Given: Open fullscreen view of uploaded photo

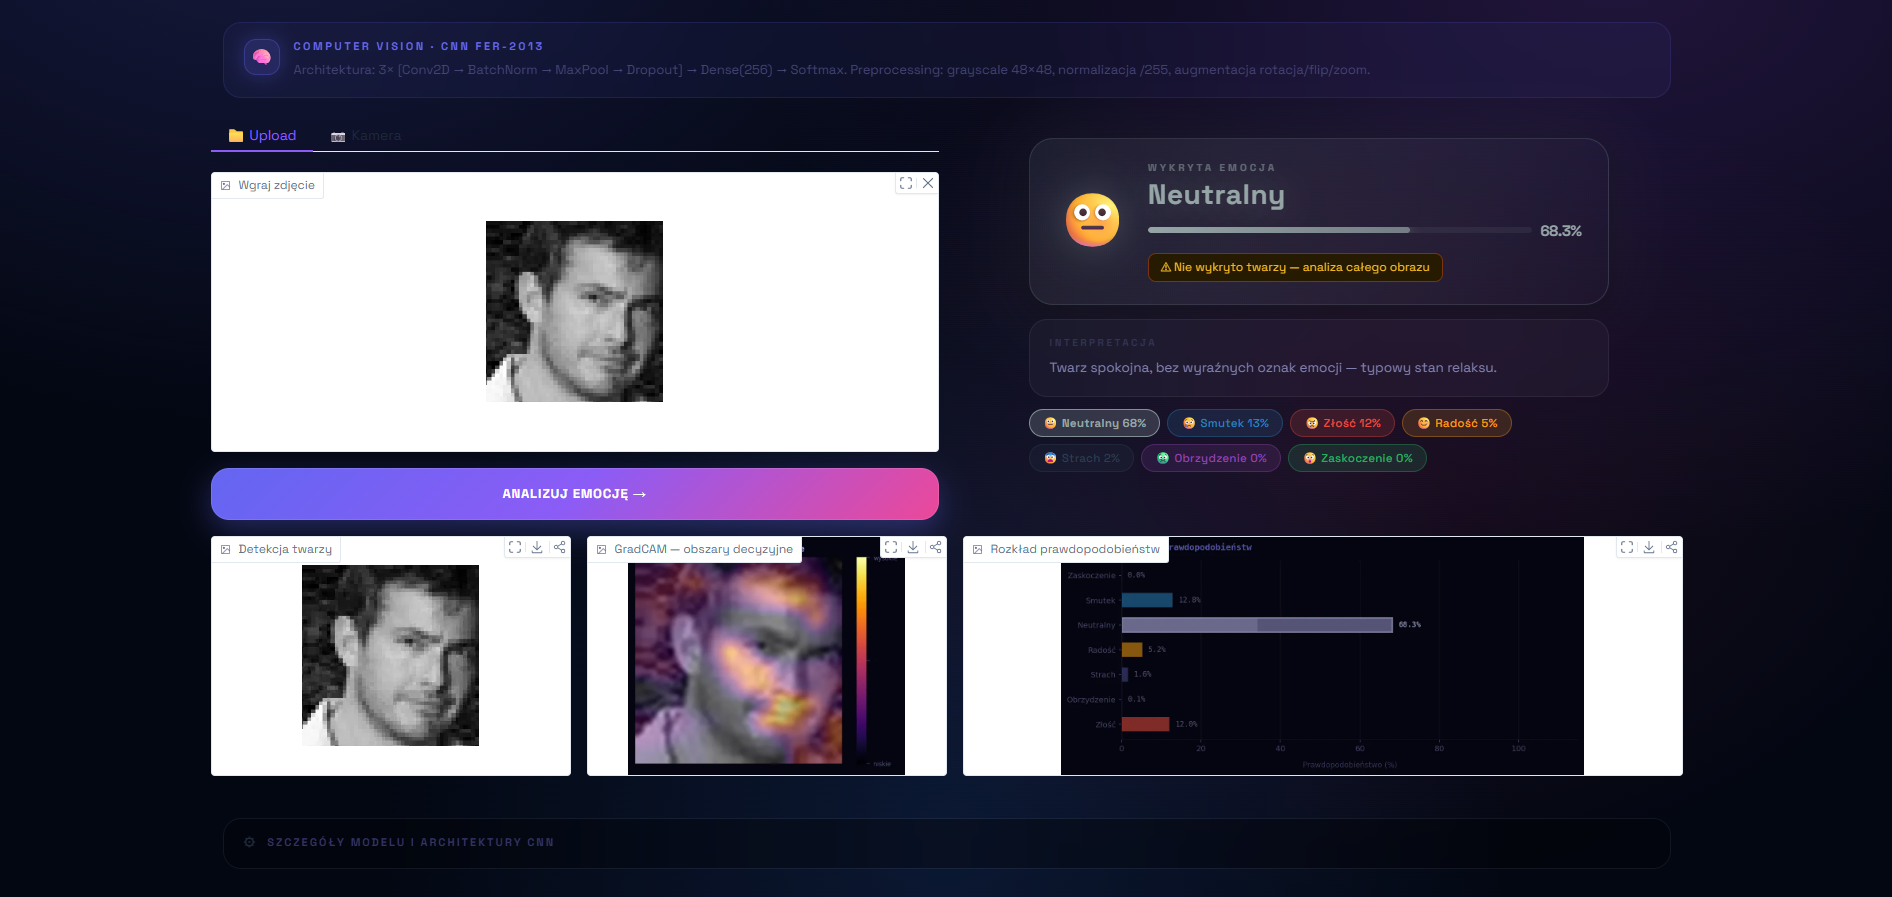Looking at the screenshot, I should tap(906, 183).
